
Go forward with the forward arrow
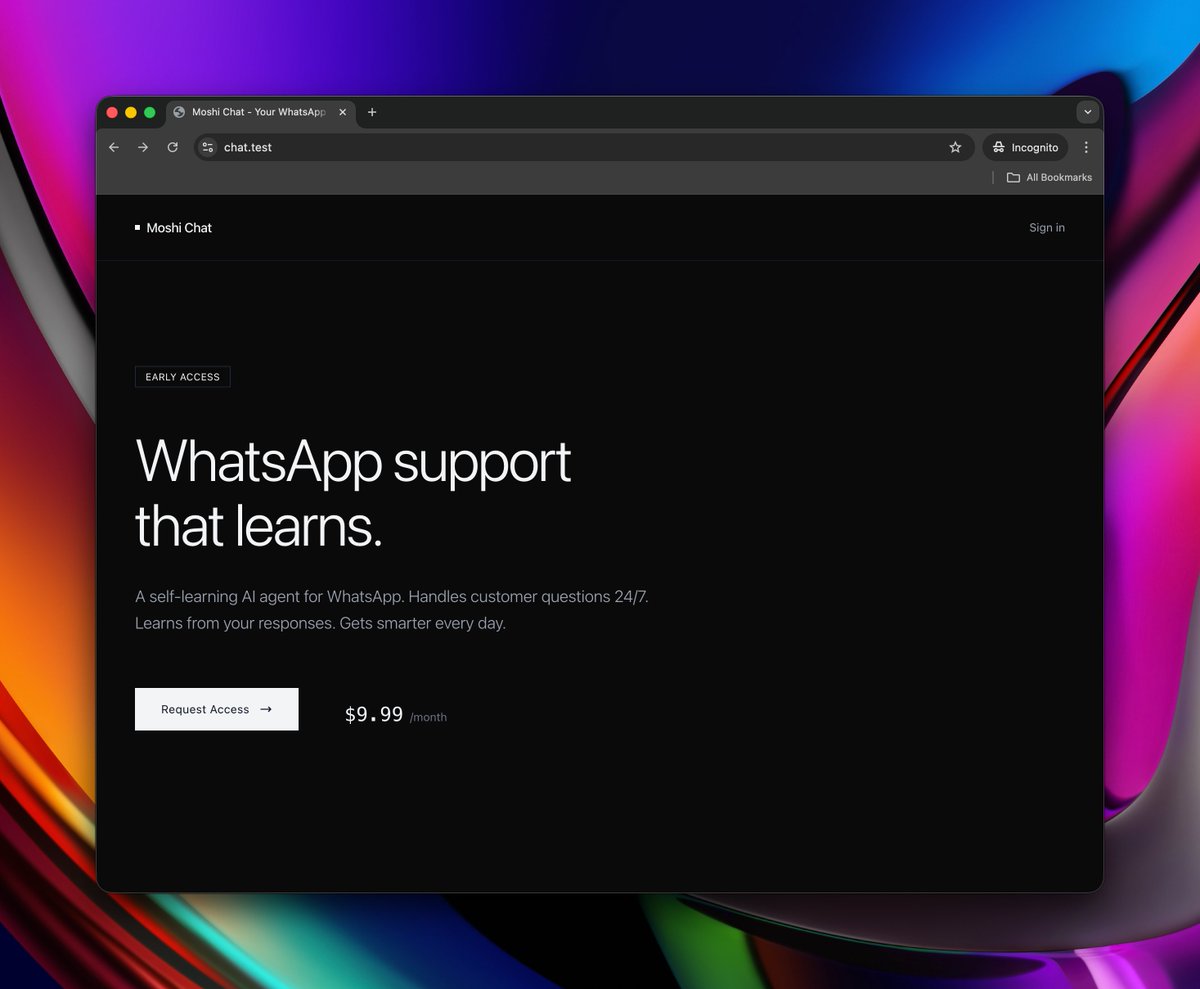click(143, 147)
